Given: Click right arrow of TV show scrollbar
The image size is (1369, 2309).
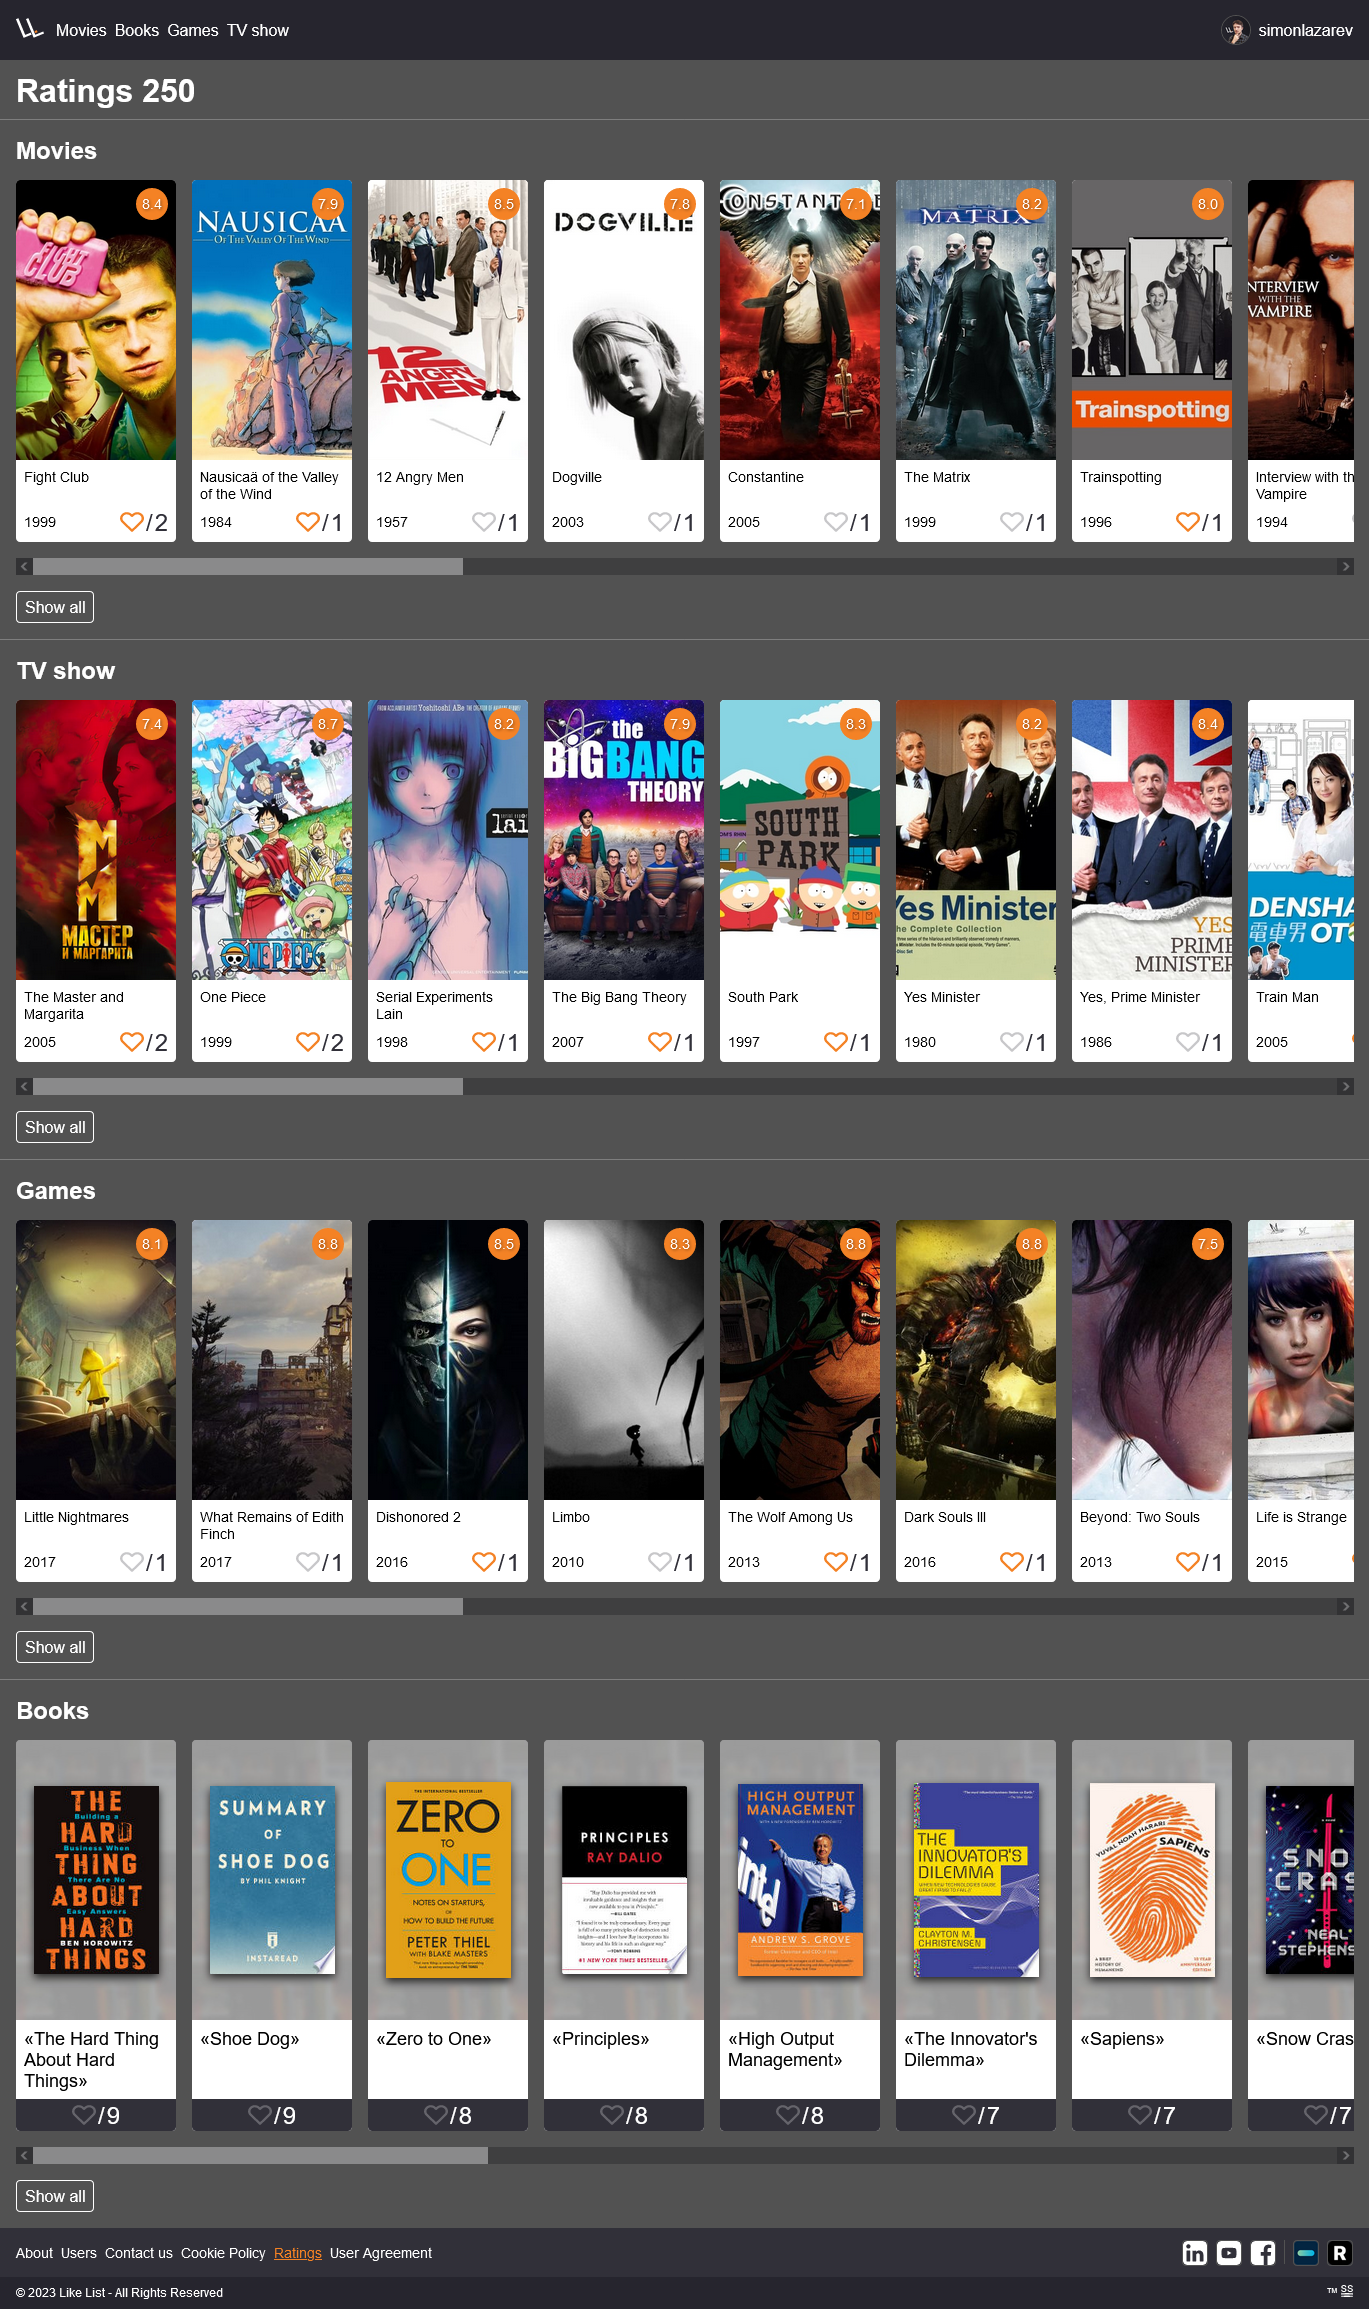Looking at the screenshot, I should [1345, 1087].
